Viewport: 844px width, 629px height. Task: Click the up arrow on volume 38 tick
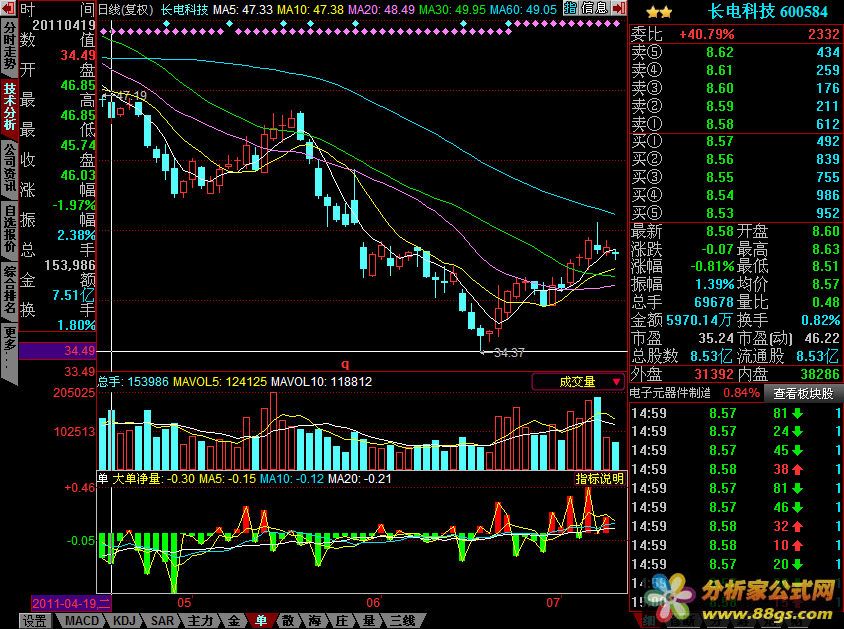pos(798,470)
